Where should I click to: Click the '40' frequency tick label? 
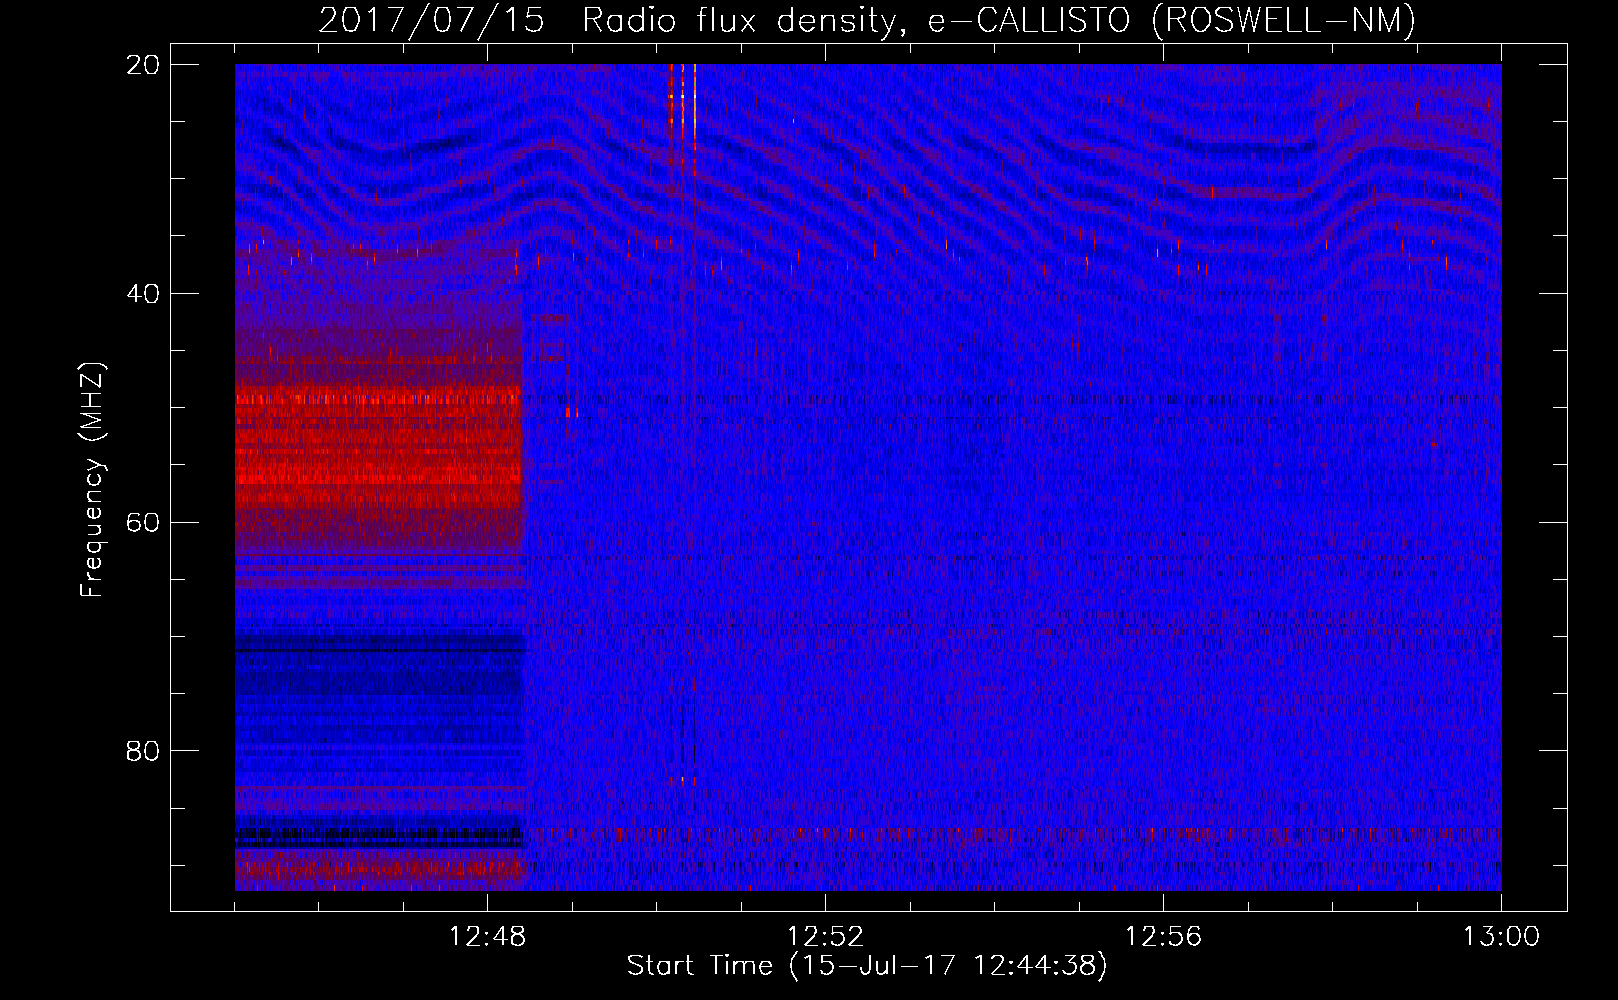pyautogui.click(x=143, y=294)
